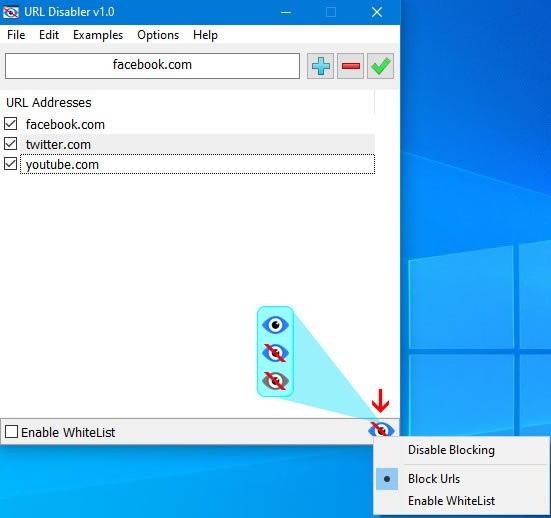This screenshot has width=551, height=518.
Task: Click the blue crossed-out eye icon in callout
Action: [276, 353]
